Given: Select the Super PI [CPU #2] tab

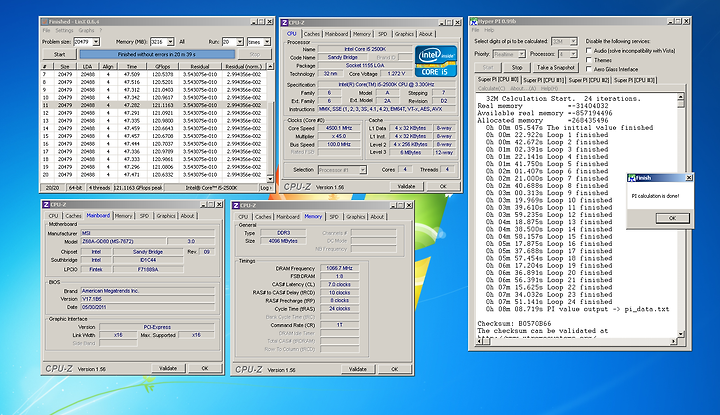Looking at the screenshot, I should 589,80.
